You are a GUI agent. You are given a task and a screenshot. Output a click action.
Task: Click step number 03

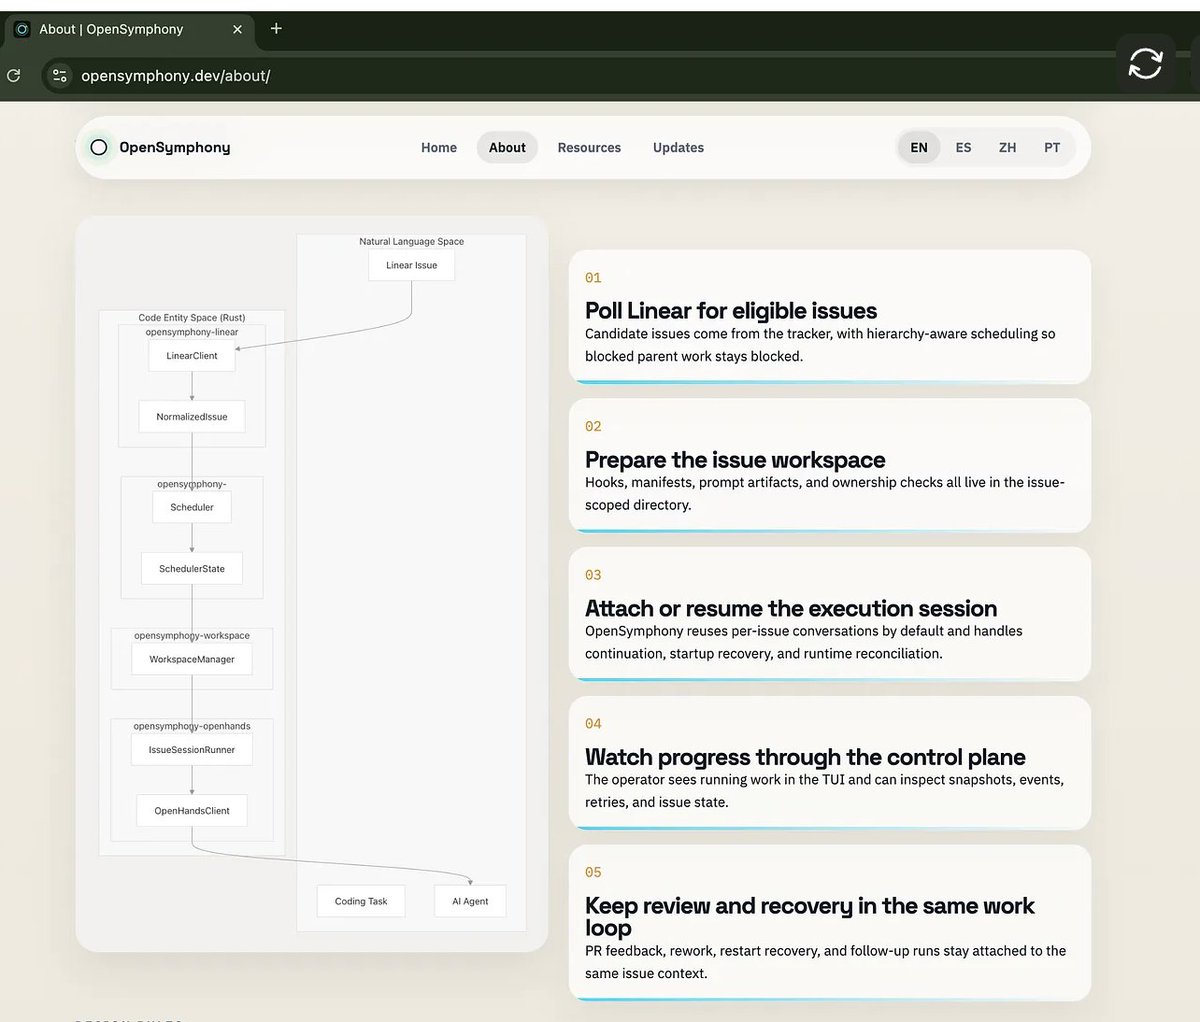pyautogui.click(x=593, y=575)
